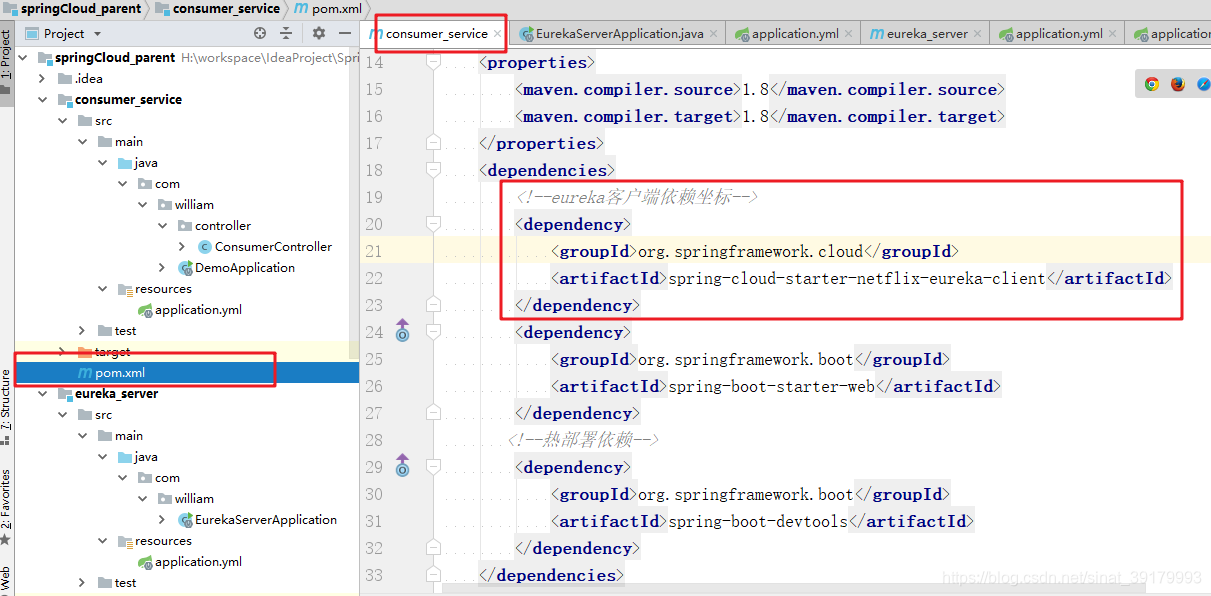Screen dimensions: 1211x596
Task: Fold the dependency block at line 20
Action: click(433, 224)
